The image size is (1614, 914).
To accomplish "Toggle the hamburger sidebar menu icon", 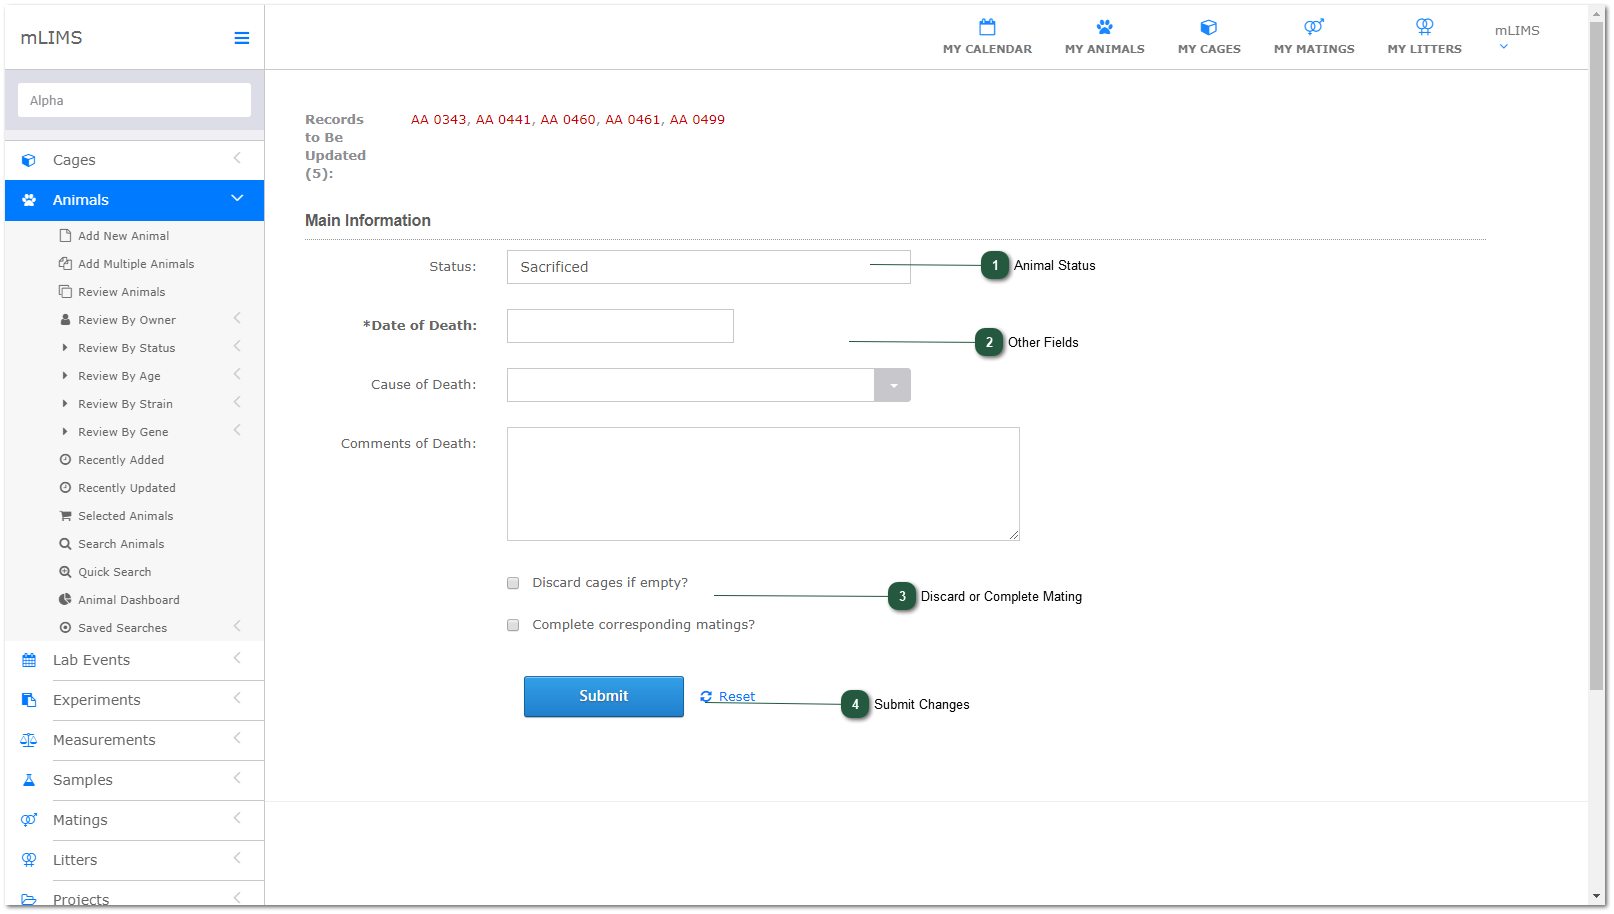I will pos(241,38).
